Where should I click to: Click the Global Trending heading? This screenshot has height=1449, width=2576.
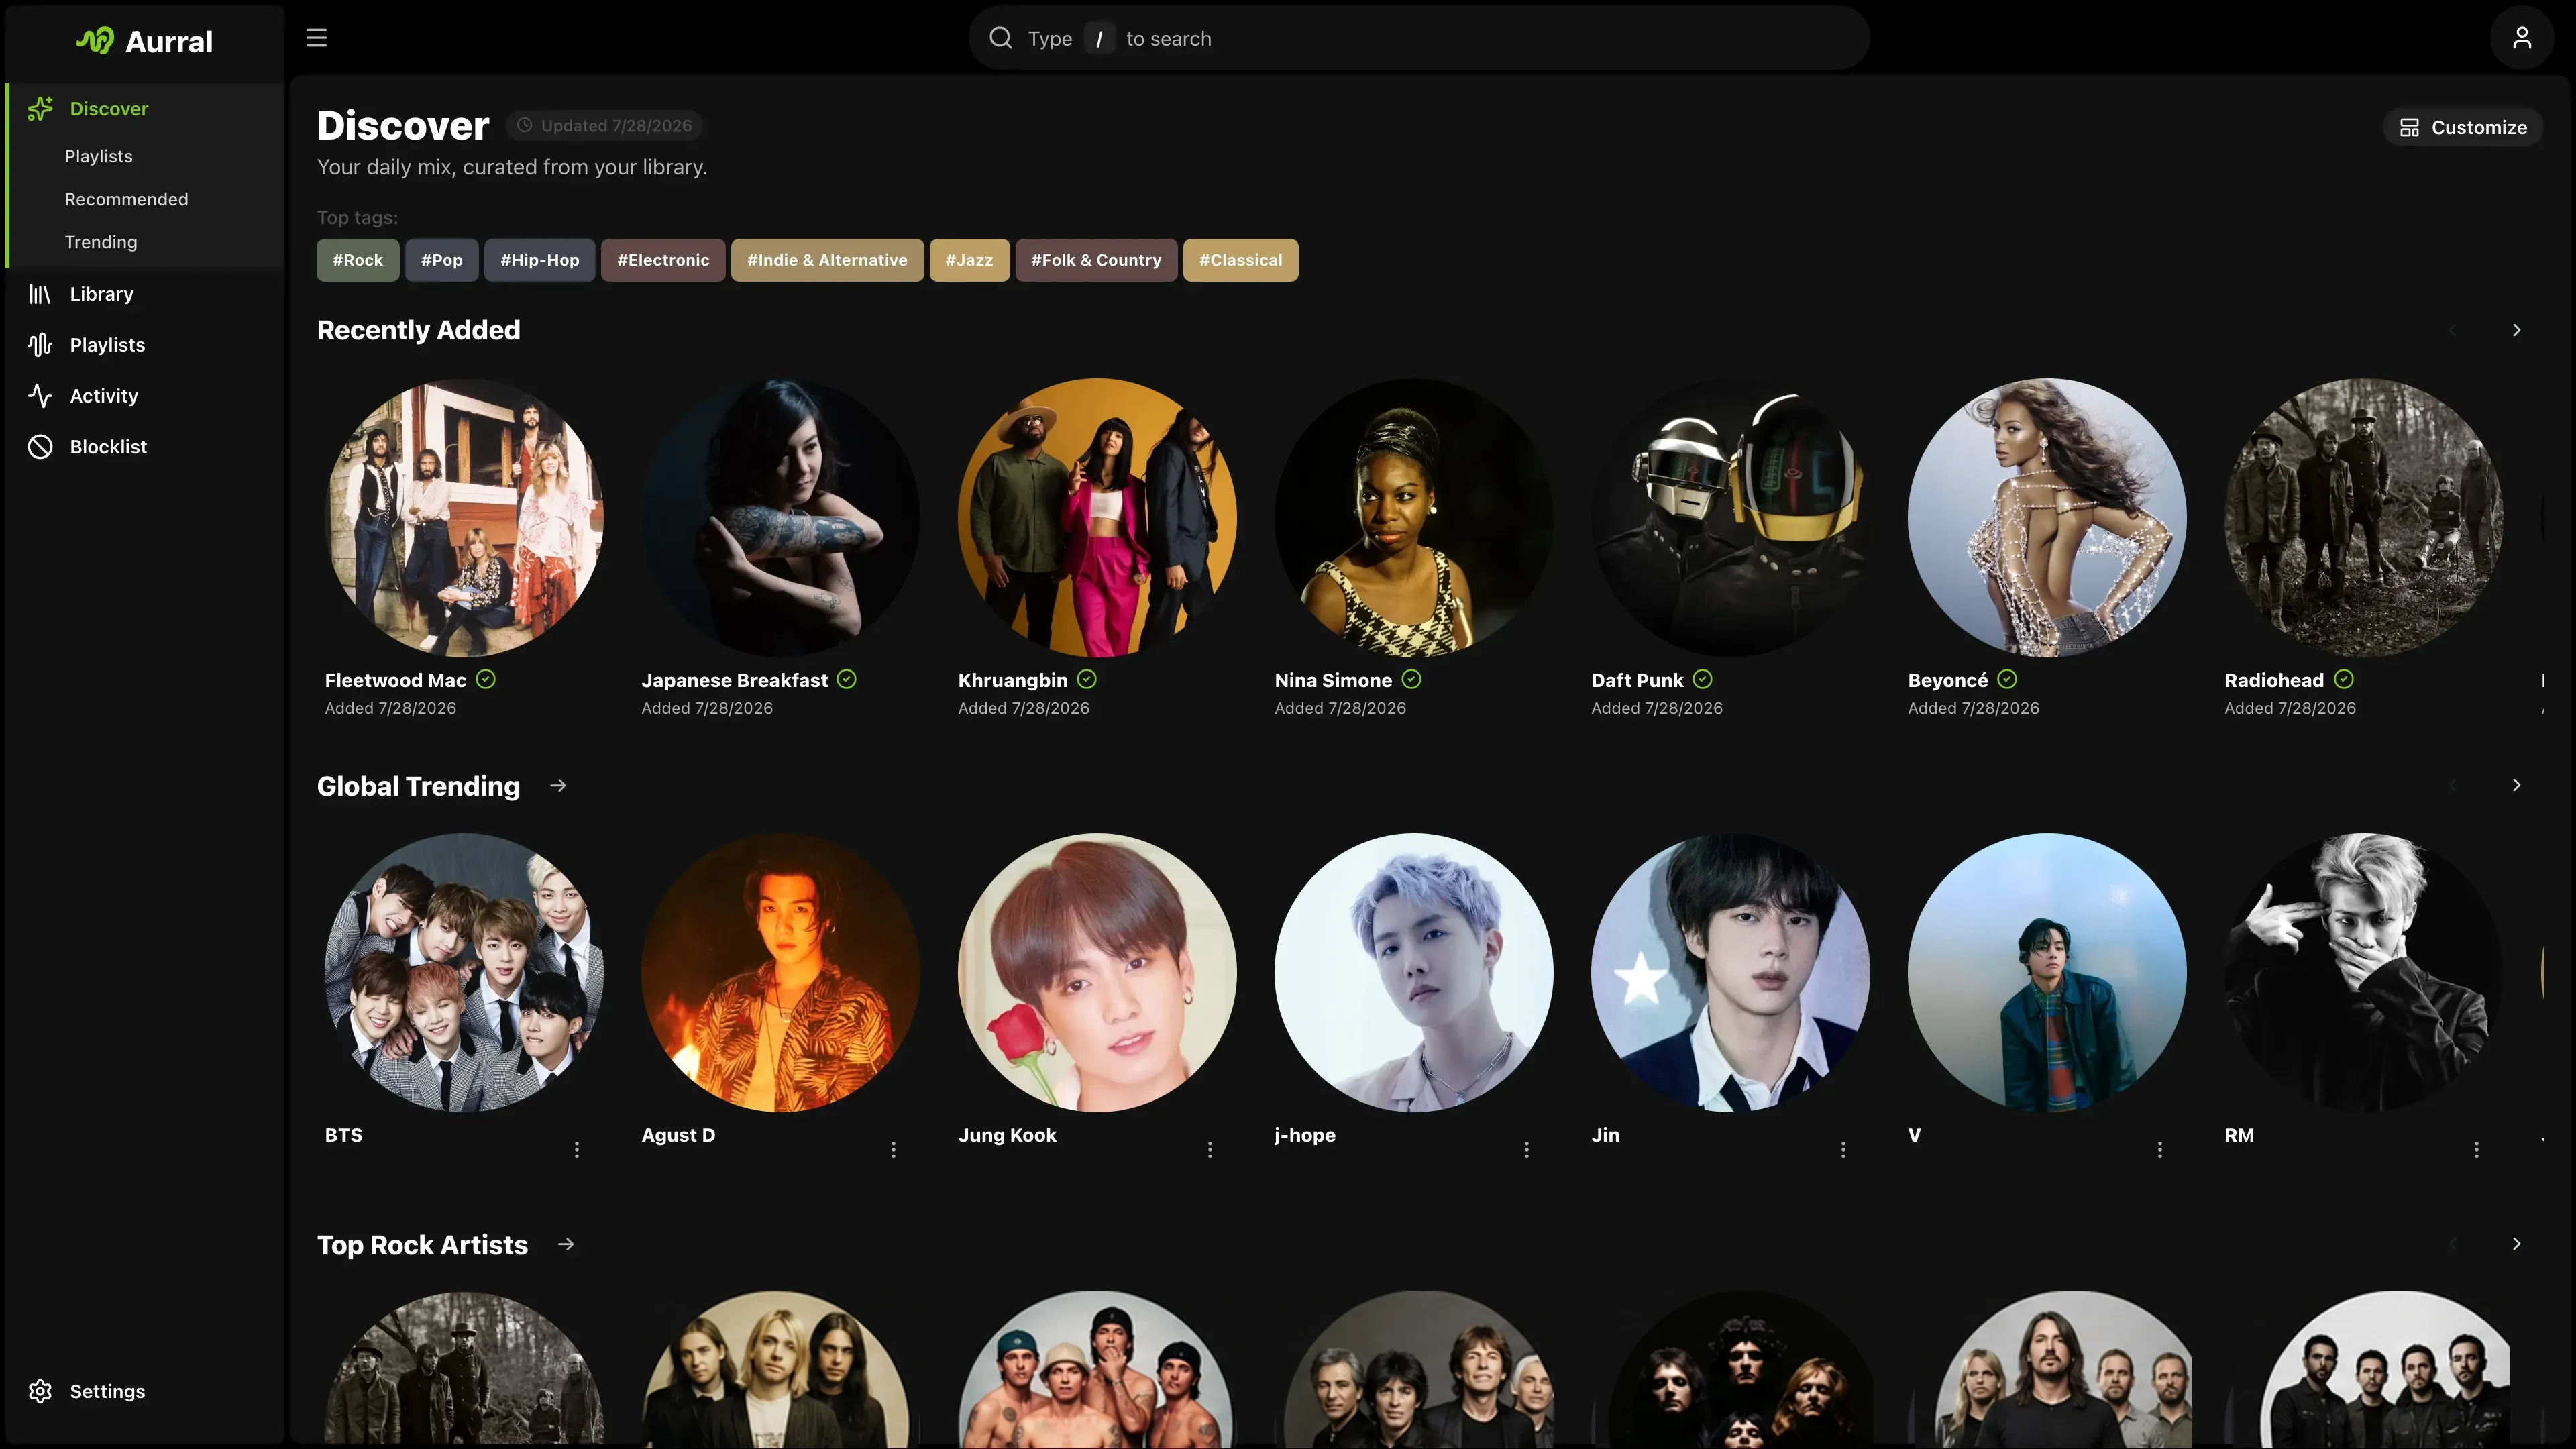click(x=418, y=786)
